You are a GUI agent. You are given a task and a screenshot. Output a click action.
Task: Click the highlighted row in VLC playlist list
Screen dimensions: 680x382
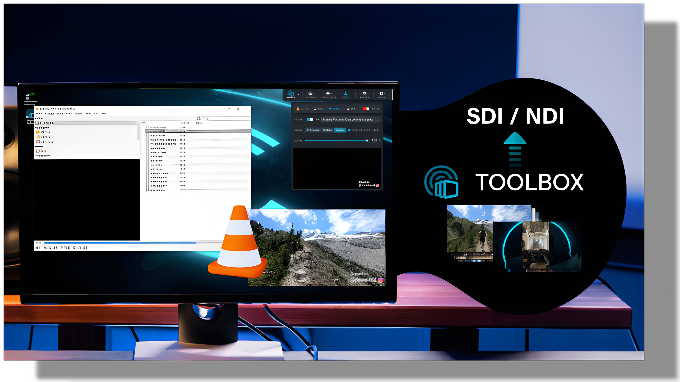(x=198, y=131)
